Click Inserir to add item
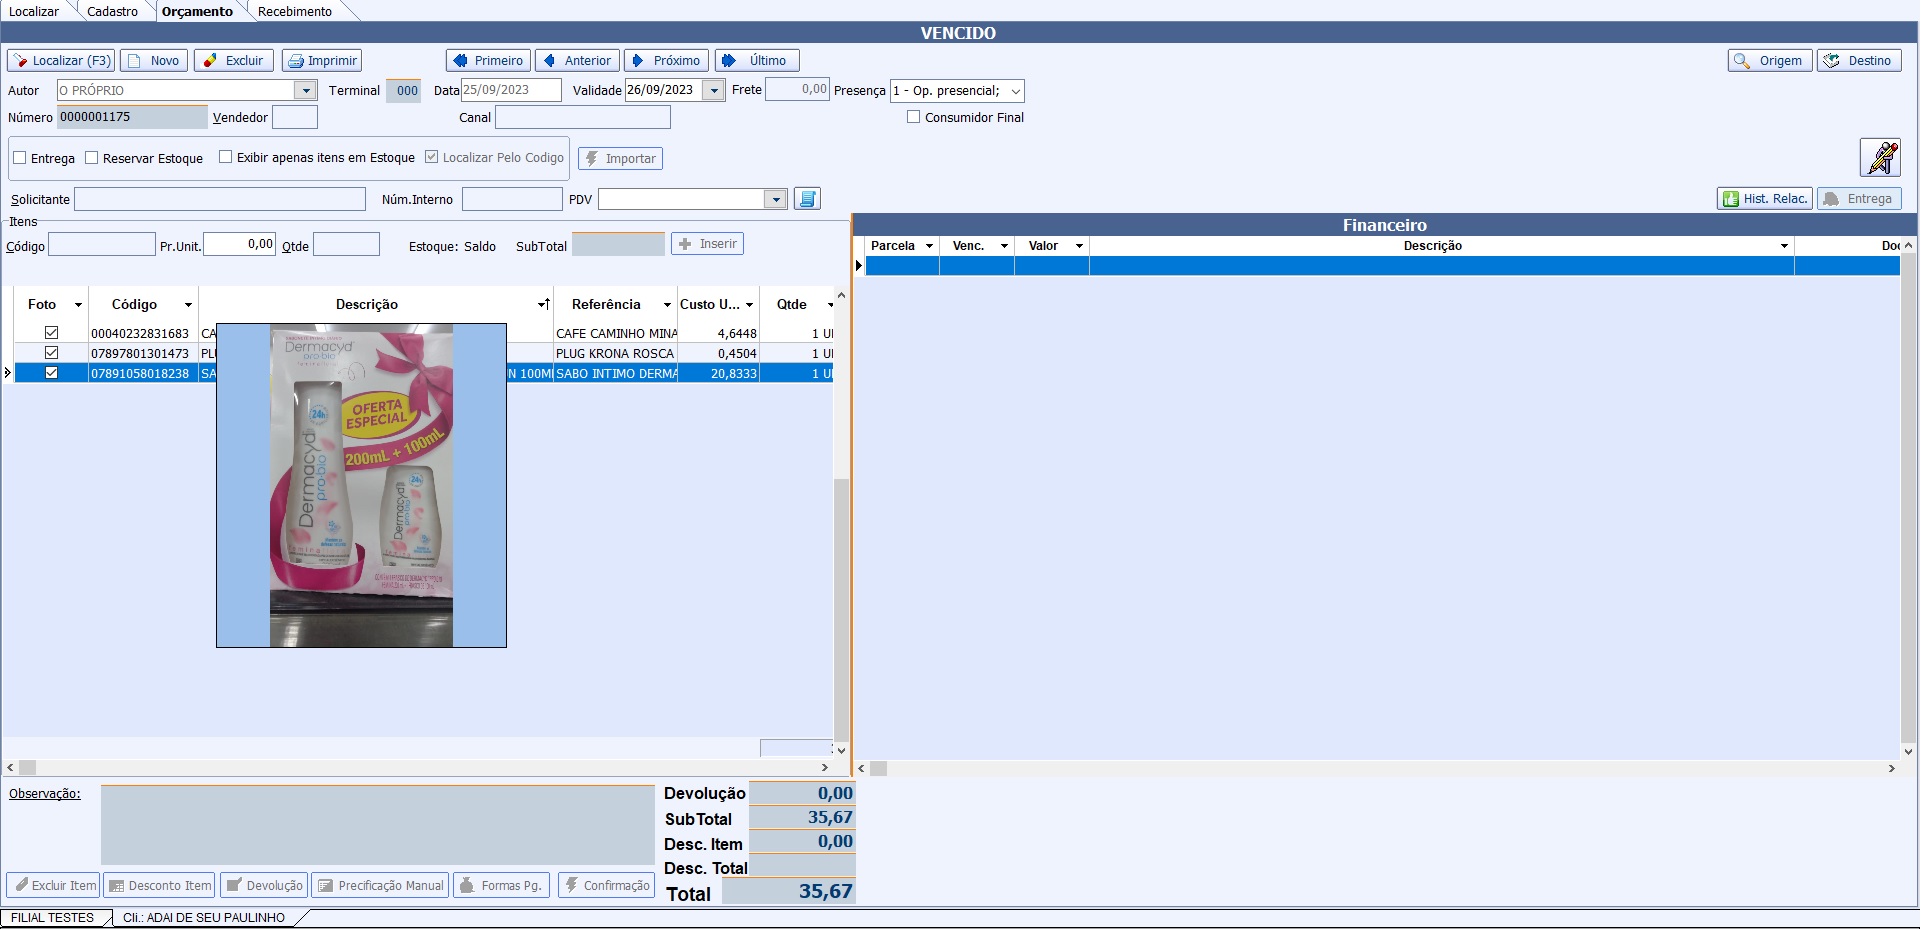 click(707, 244)
